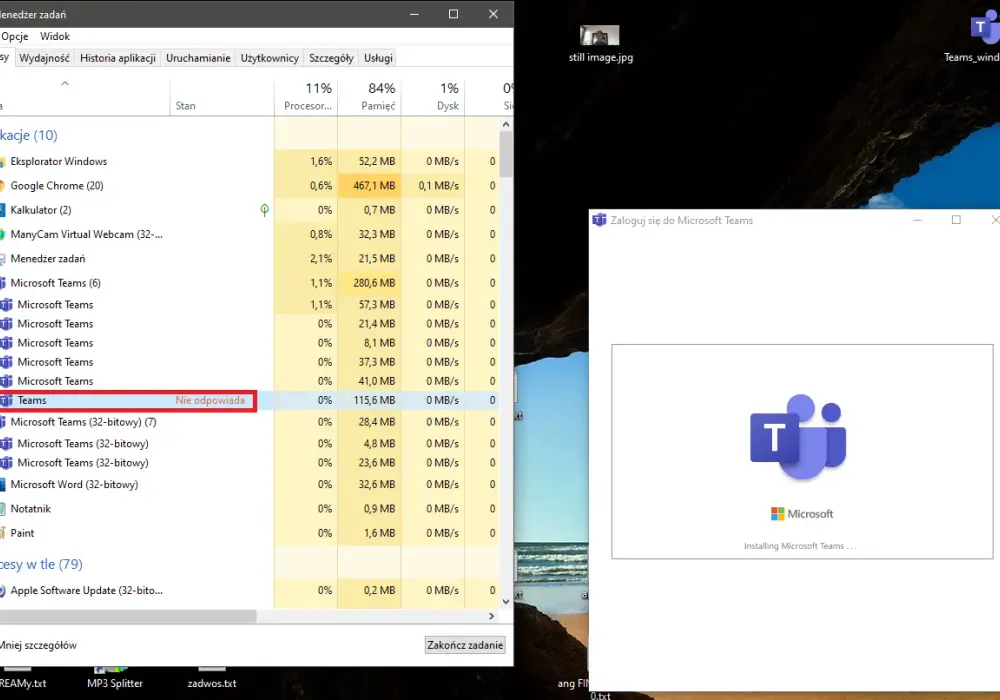The image size is (1000, 700).
Task: Open the Widok menu
Action: pyautogui.click(x=55, y=36)
